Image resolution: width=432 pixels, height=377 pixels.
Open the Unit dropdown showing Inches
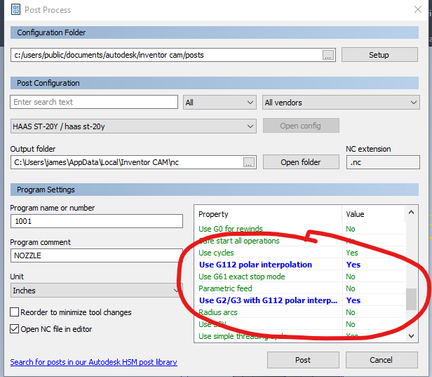click(x=97, y=290)
